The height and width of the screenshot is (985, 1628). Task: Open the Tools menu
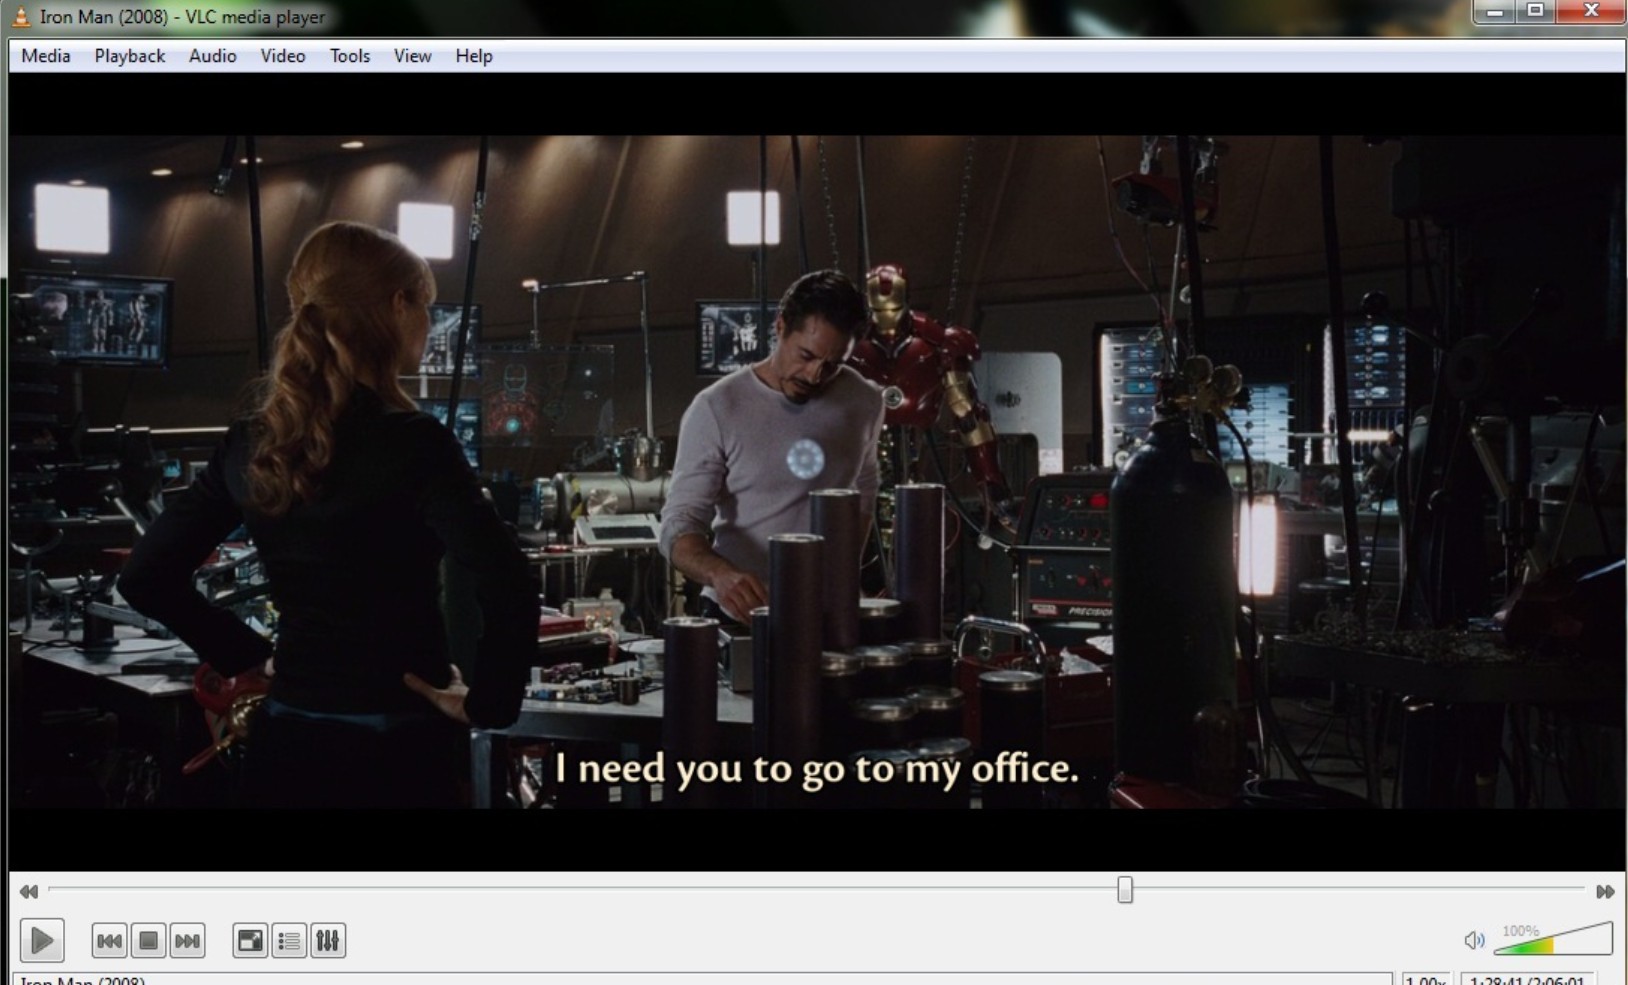coord(348,56)
